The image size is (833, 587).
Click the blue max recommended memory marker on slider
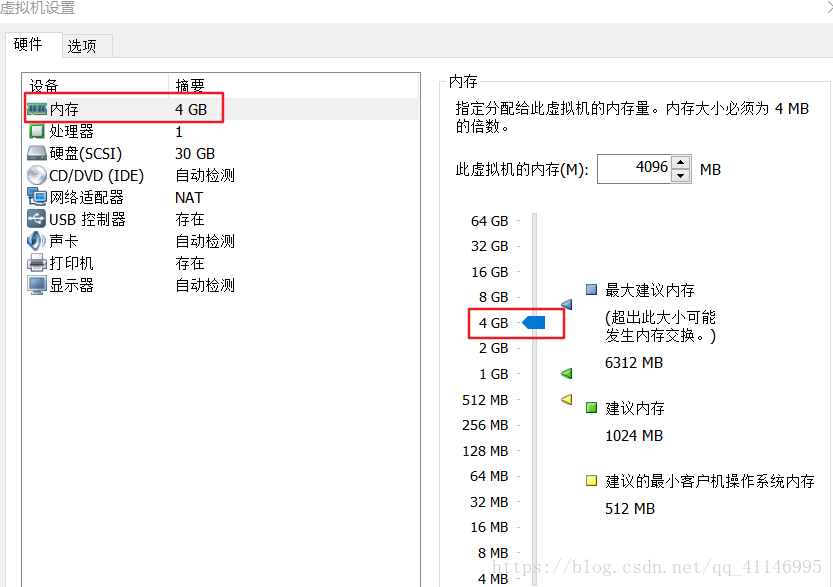pos(567,304)
